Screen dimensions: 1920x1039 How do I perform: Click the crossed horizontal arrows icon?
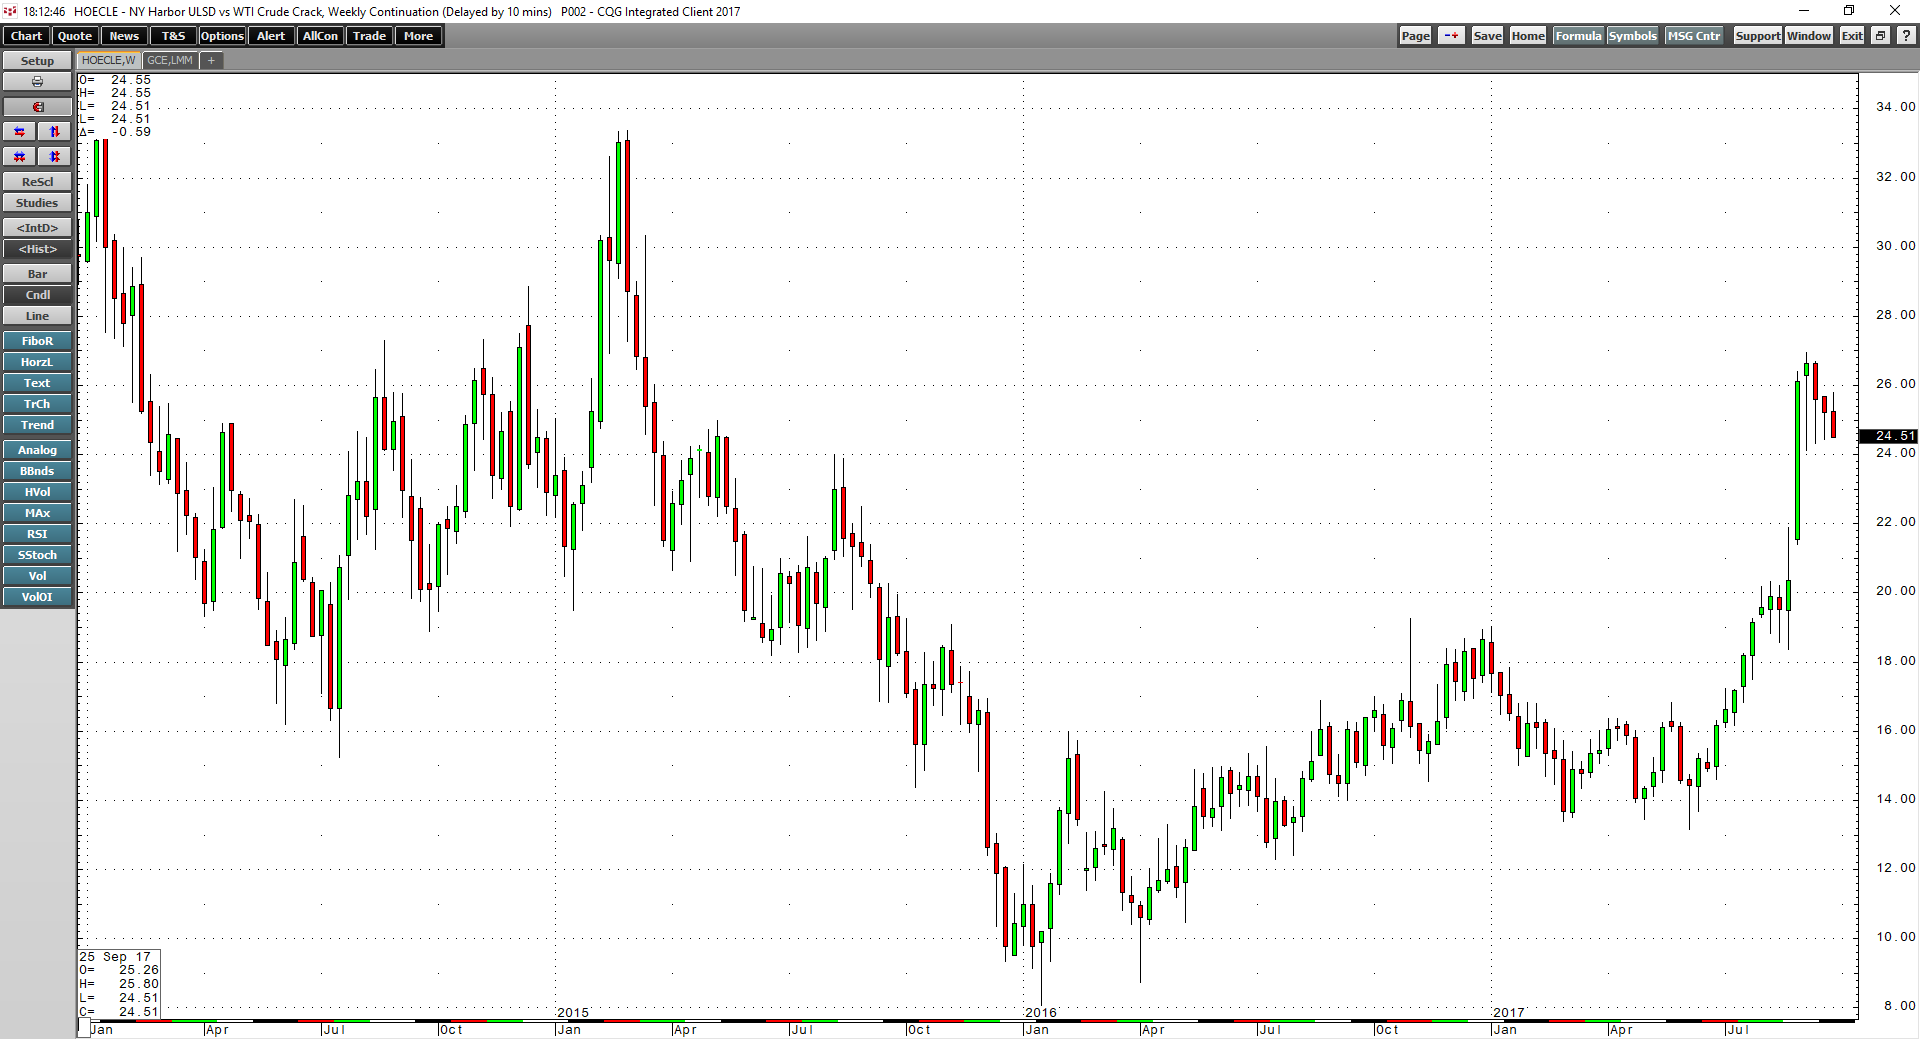pos(19,157)
